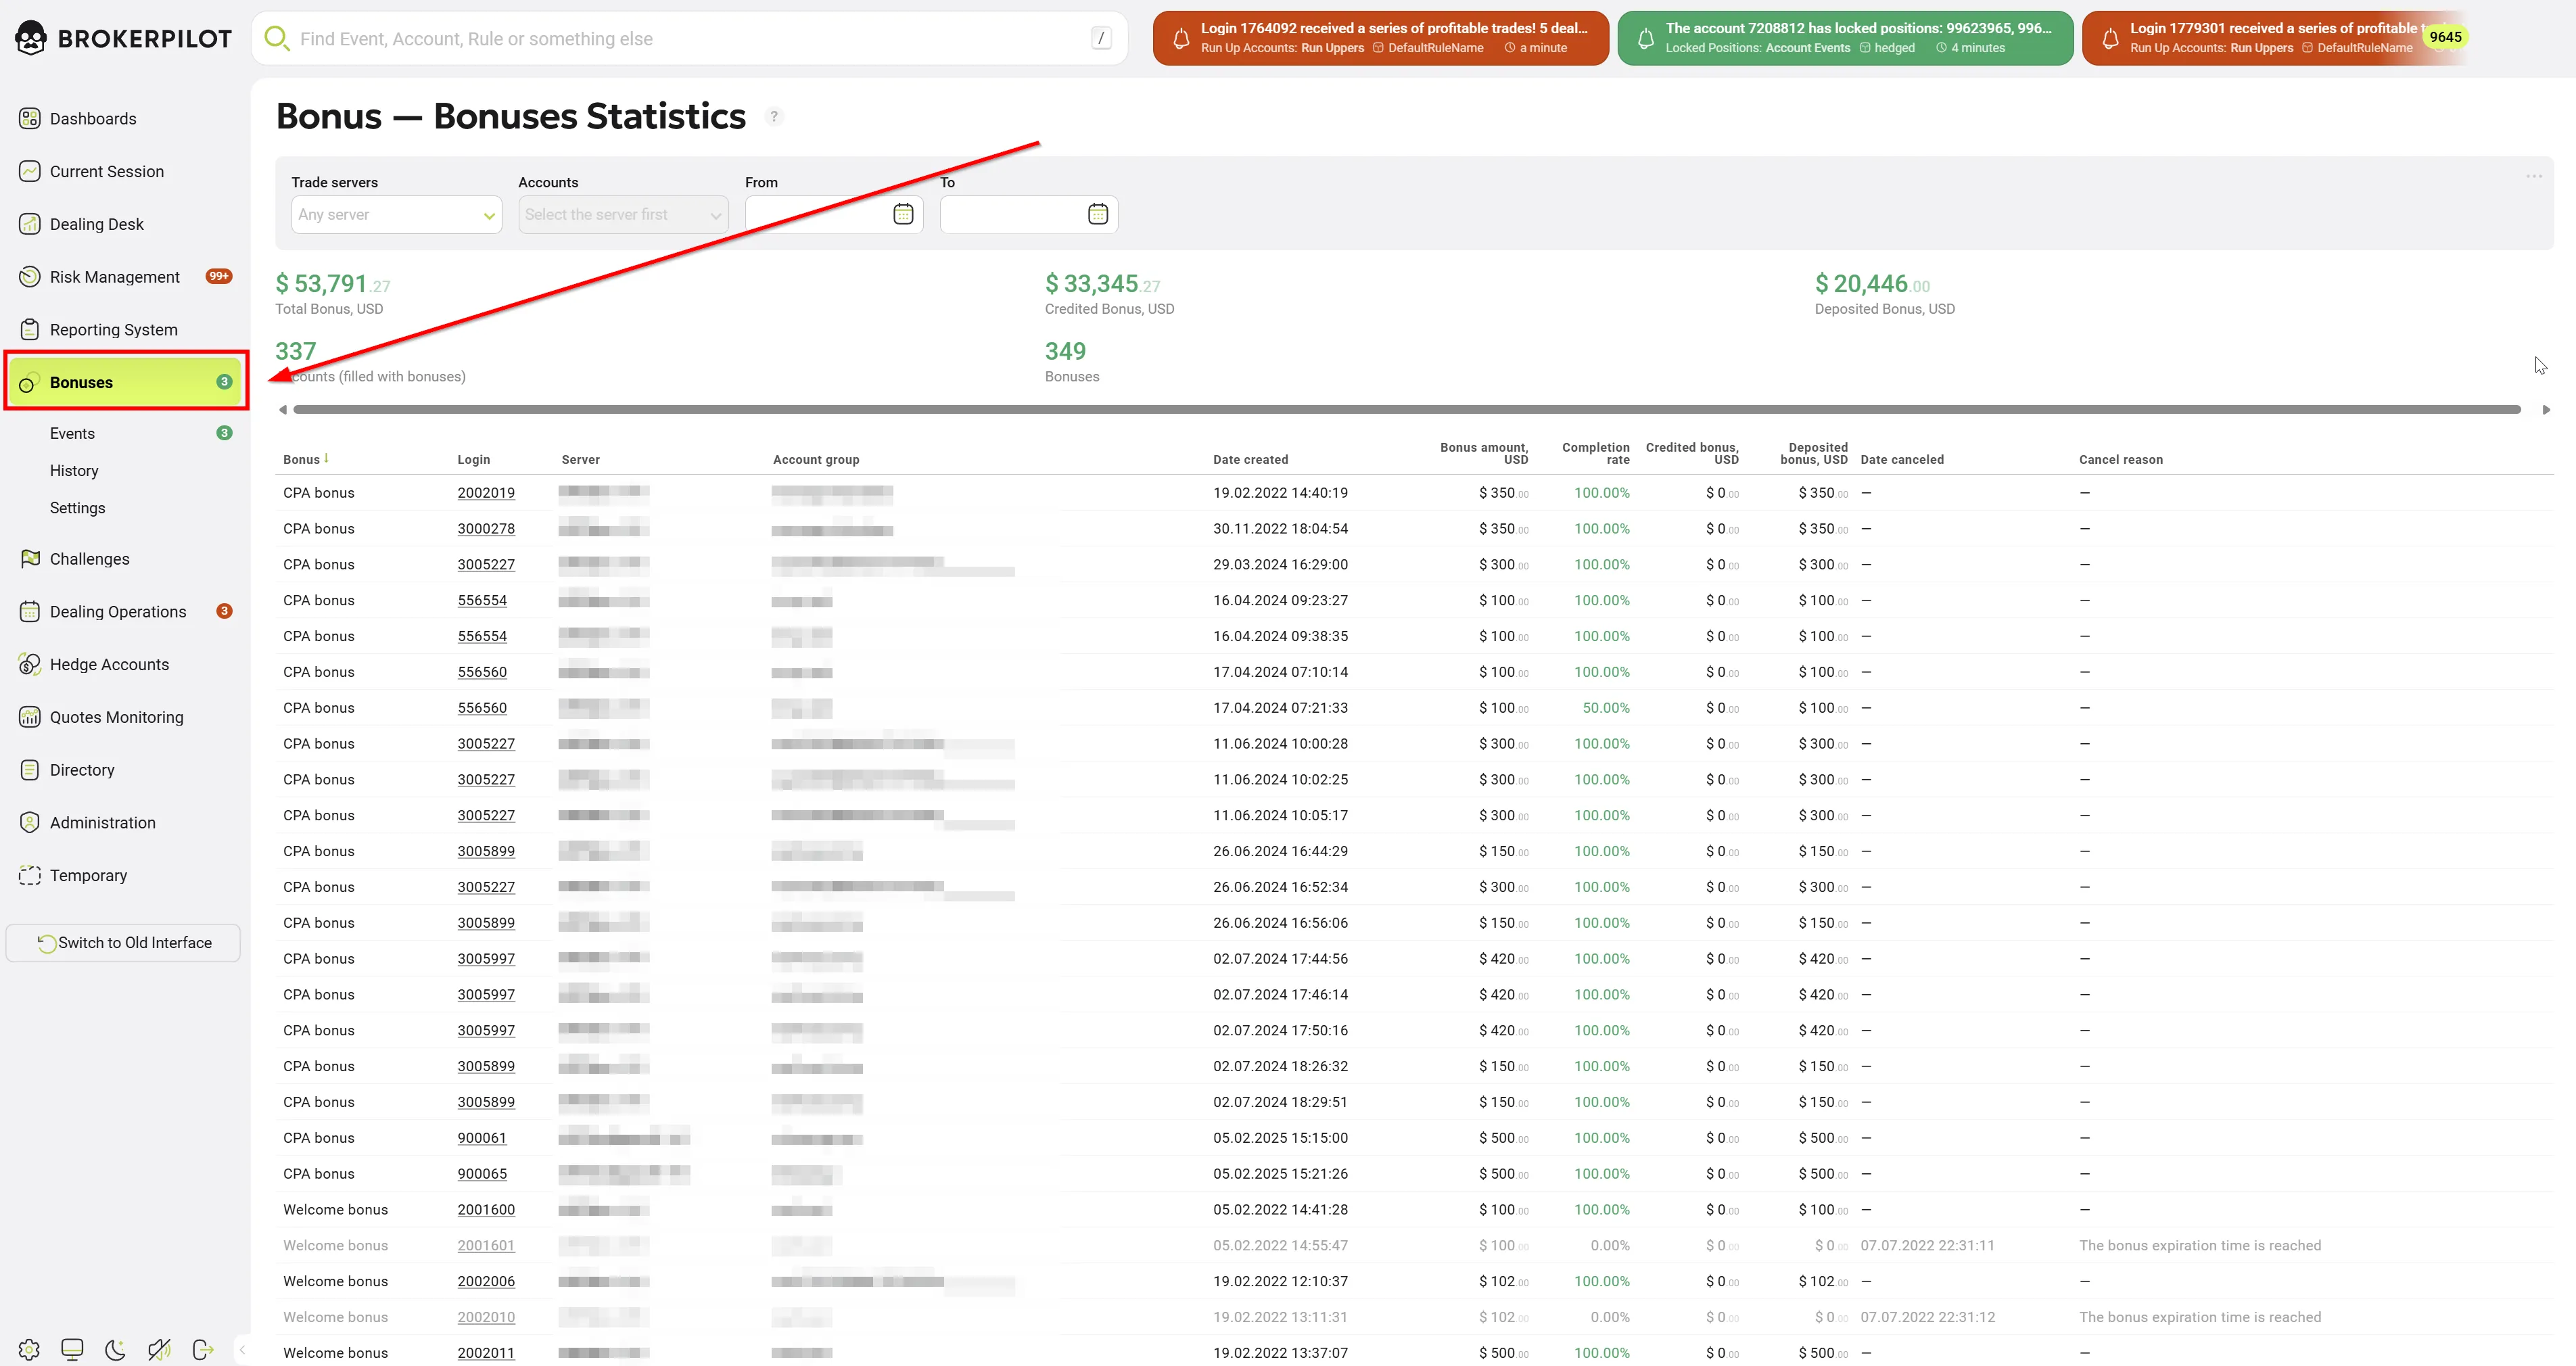
Task: Sort by the Cancel reason column header
Action: click(x=2120, y=460)
